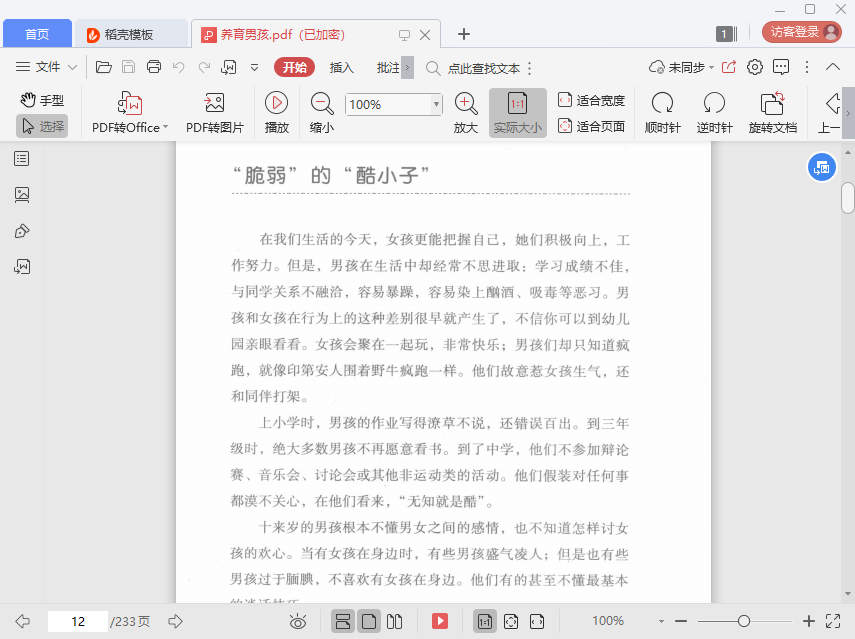Enable two-page view in status bar
This screenshot has width=855, height=639.
(x=395, y=621)
